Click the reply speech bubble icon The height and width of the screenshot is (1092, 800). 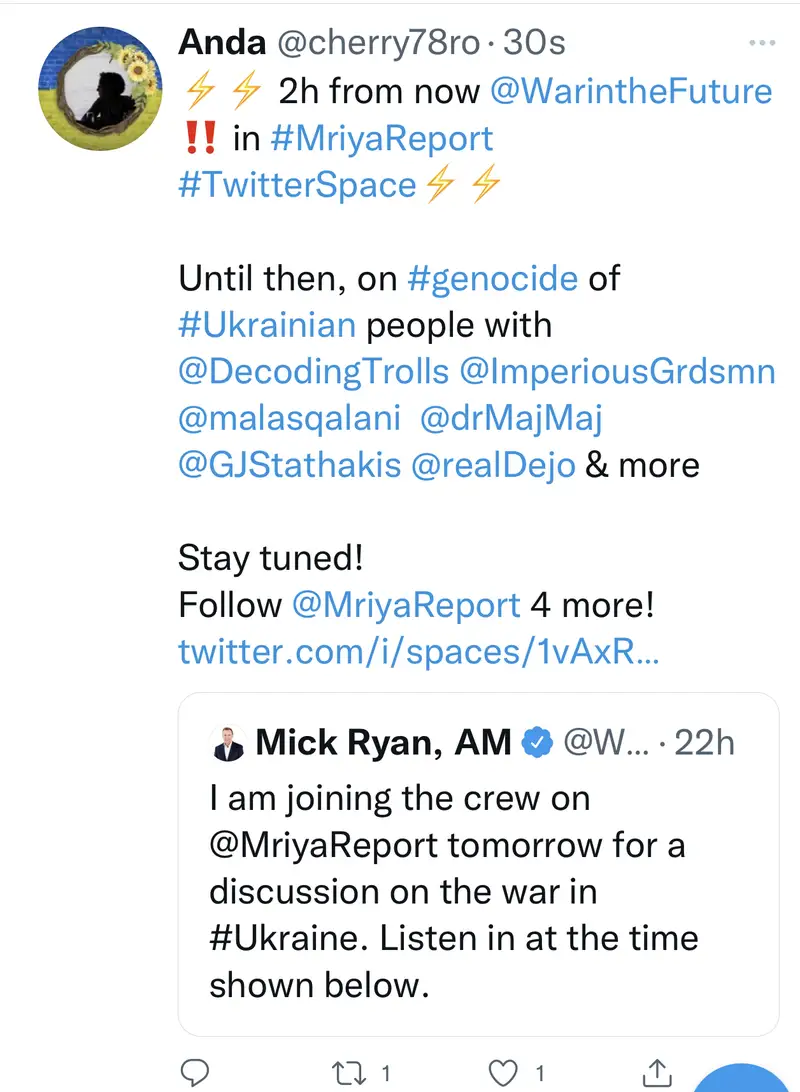tap(196, 1073)
